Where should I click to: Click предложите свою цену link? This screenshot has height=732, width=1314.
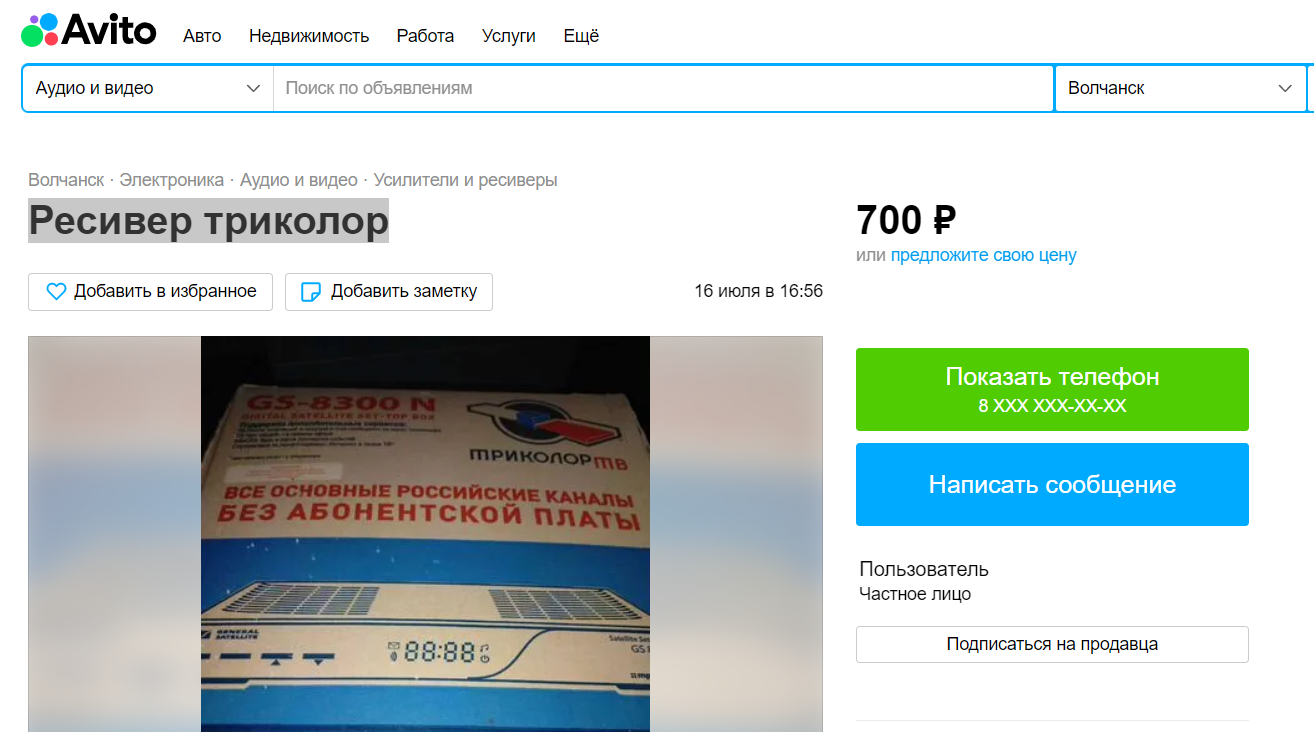click(x=984, y=255)
